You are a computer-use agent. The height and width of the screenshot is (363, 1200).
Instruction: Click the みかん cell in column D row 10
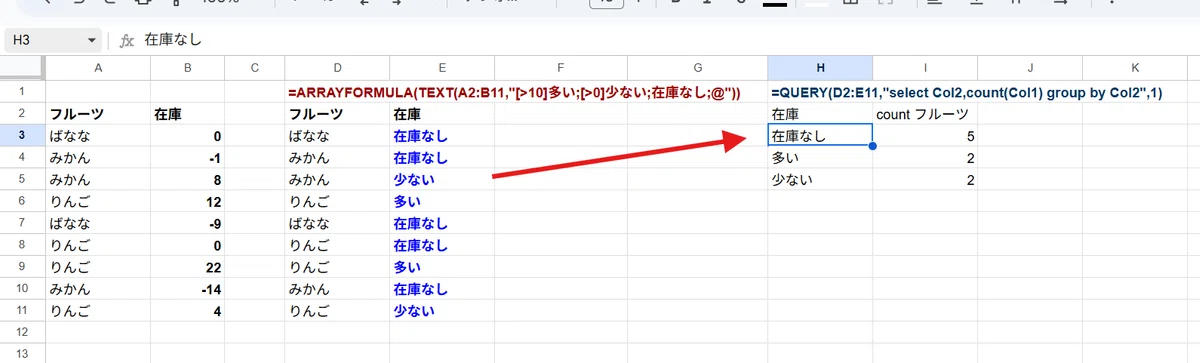(x=338, y=289)
